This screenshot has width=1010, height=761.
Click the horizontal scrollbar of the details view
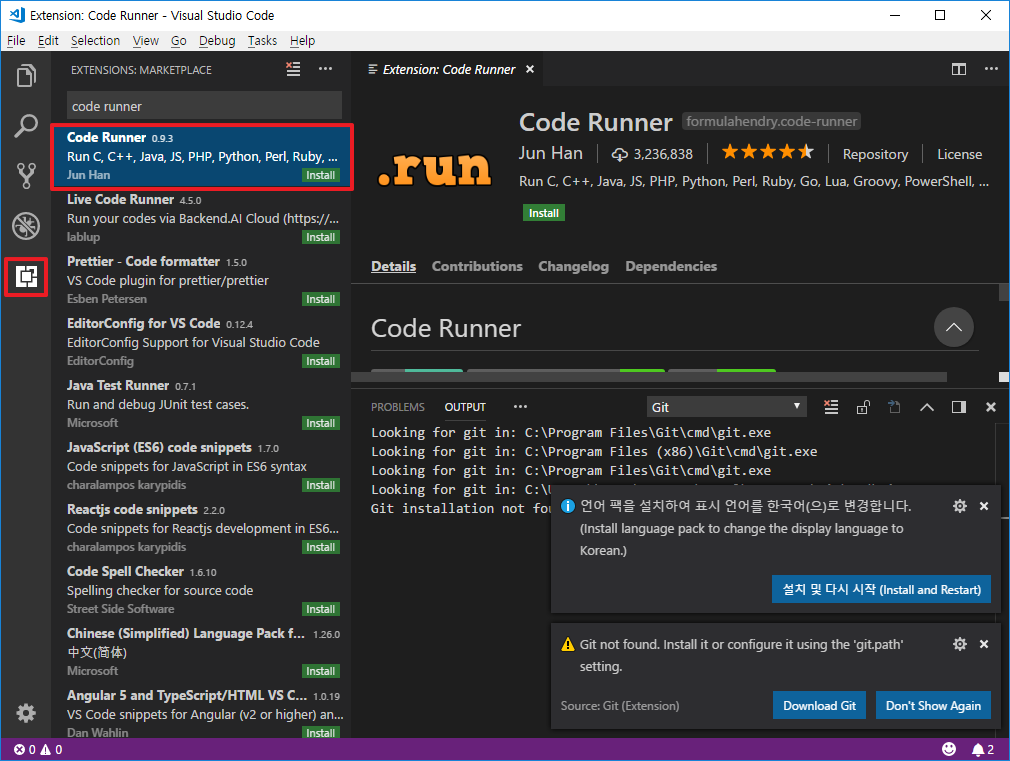coord(649,376)
